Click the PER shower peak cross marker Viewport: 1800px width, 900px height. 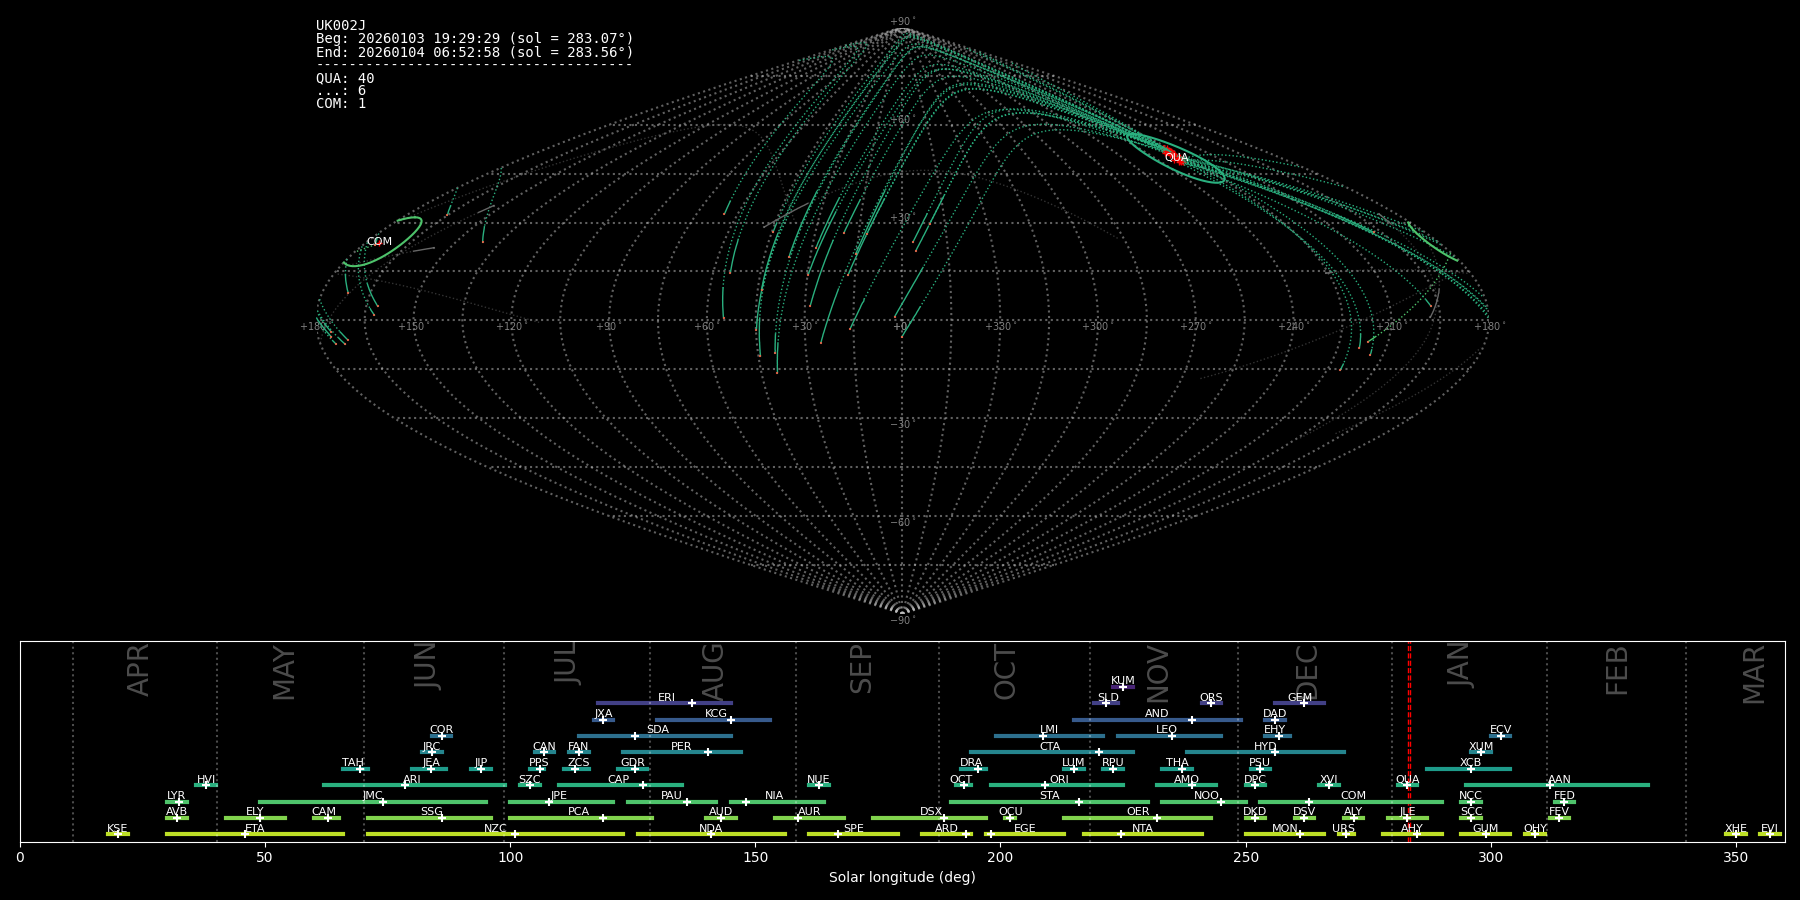(x=708, y=752)
